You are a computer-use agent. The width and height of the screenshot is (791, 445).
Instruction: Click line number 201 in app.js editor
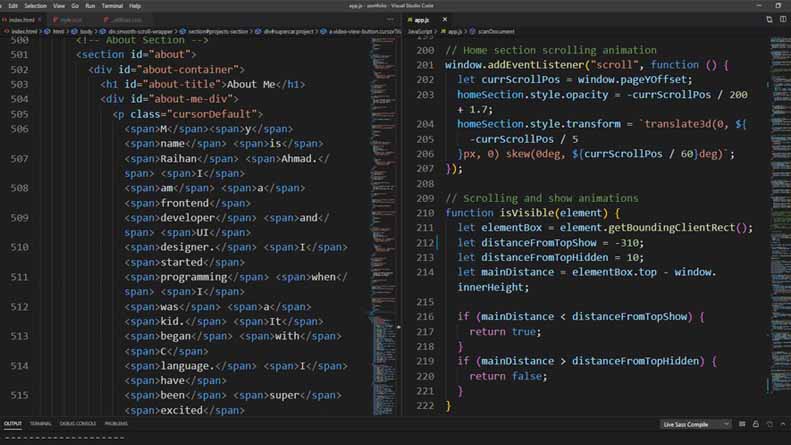tap(425, 65)
